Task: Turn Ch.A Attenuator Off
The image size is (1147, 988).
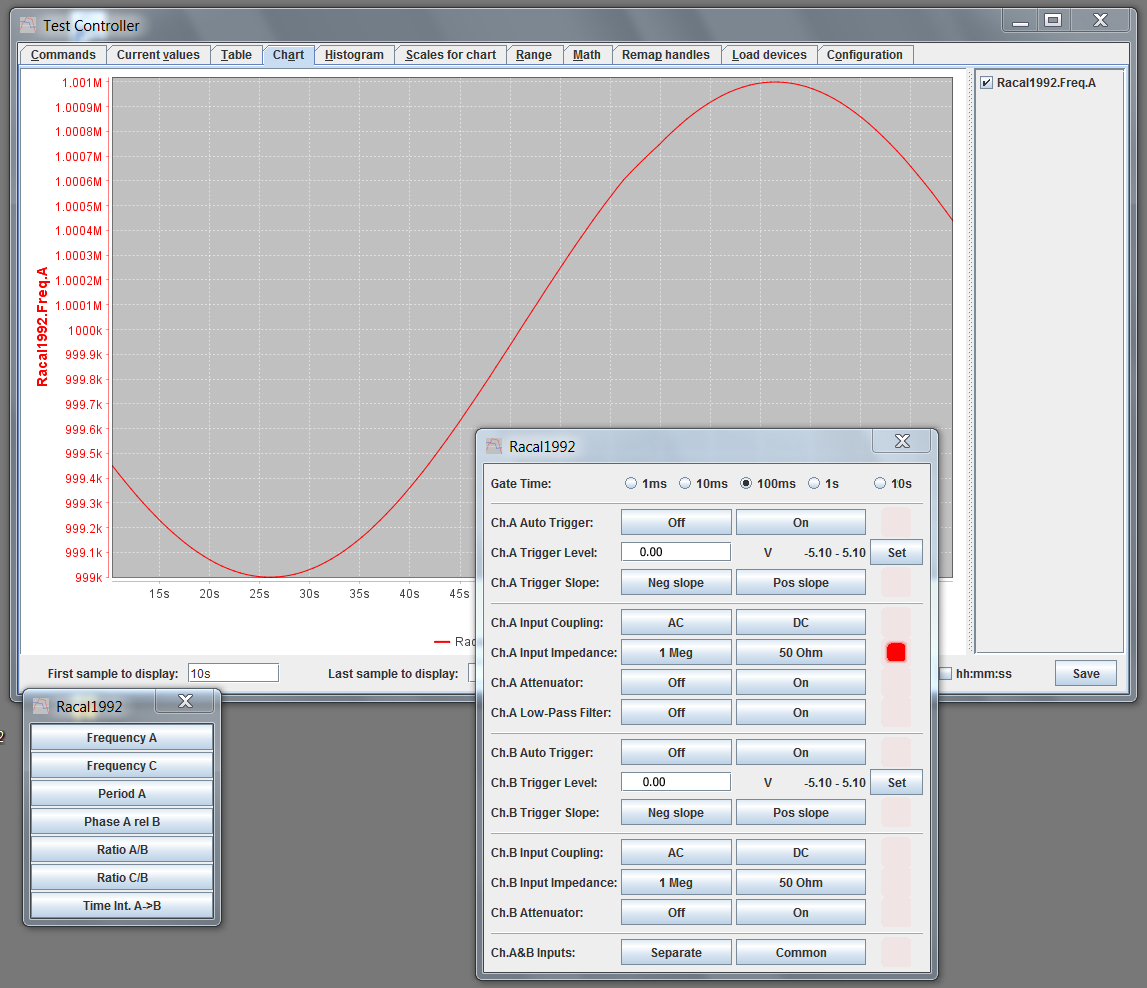Action: point(676,682)
